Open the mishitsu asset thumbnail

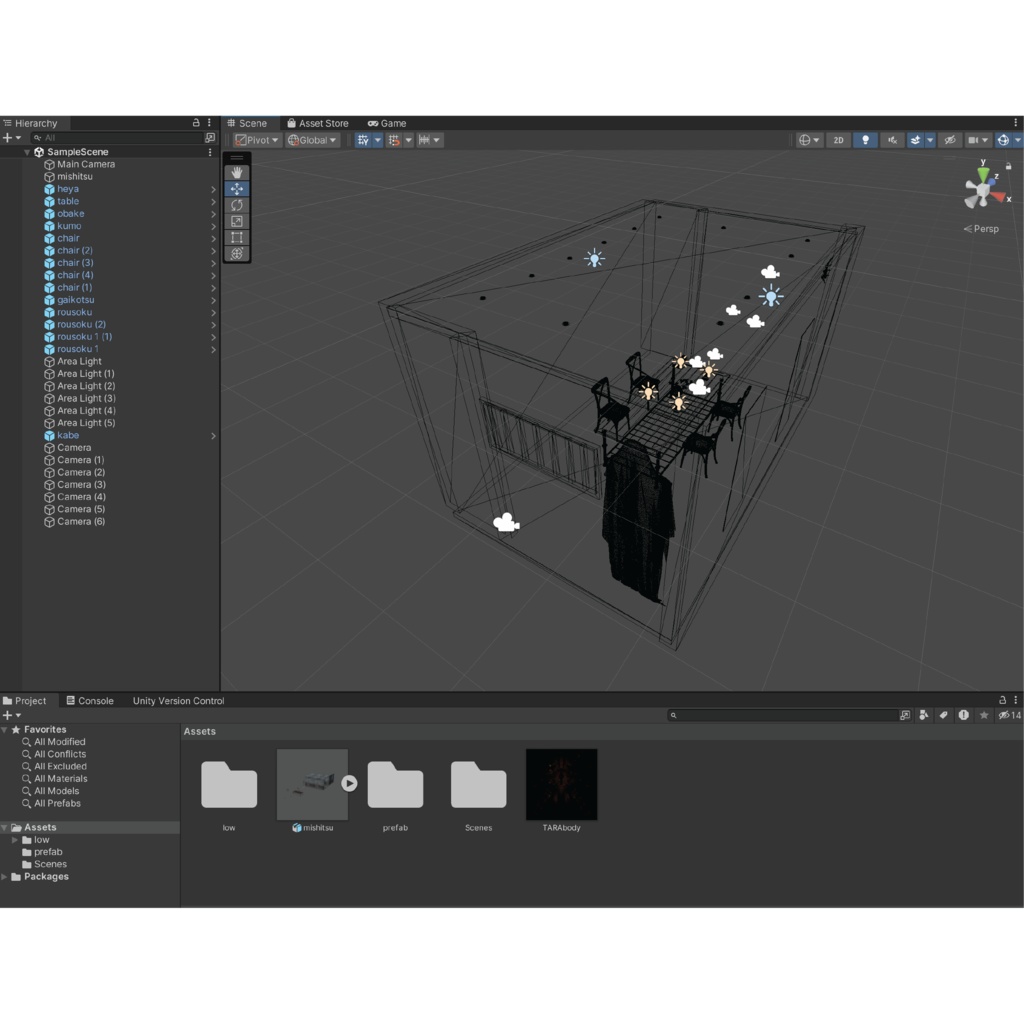(312, 783)
